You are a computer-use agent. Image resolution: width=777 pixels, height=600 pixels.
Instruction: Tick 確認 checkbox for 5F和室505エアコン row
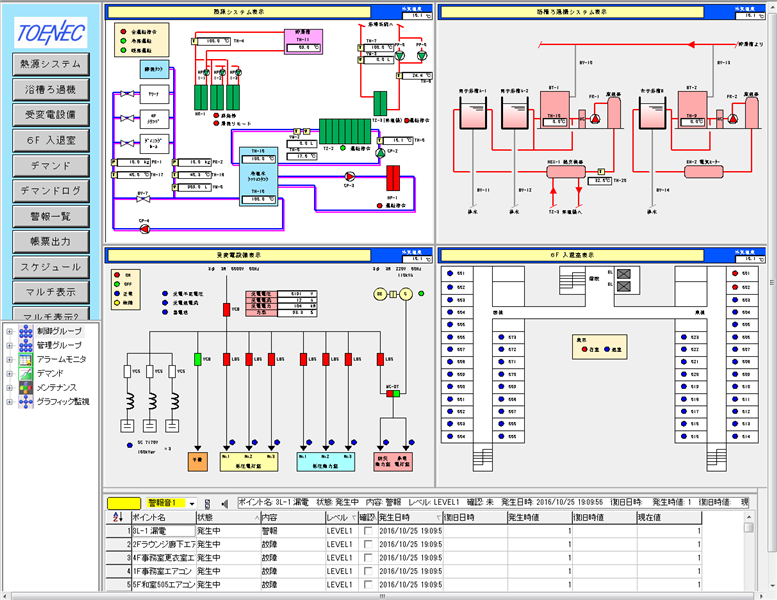pyautogui.click(x=368, y=584)
